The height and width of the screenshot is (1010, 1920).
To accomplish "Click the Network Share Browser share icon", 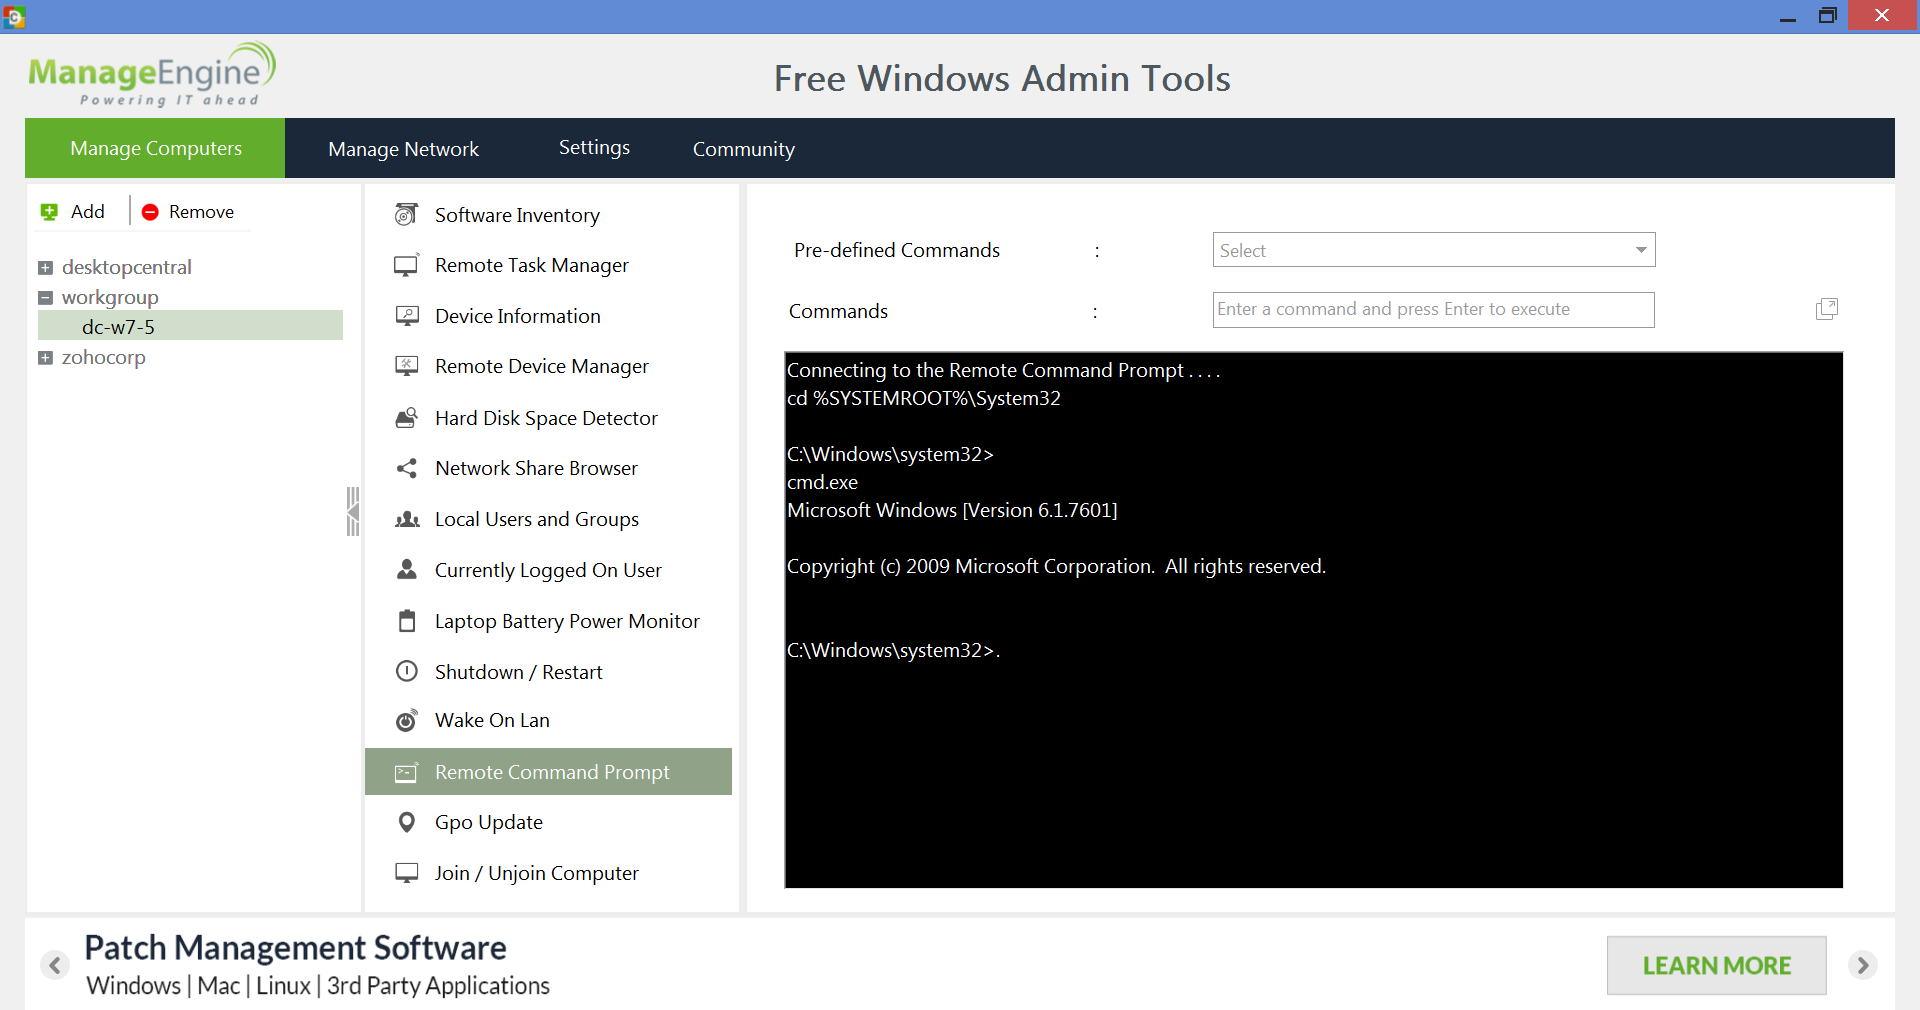I will click(x=406, y=468).
